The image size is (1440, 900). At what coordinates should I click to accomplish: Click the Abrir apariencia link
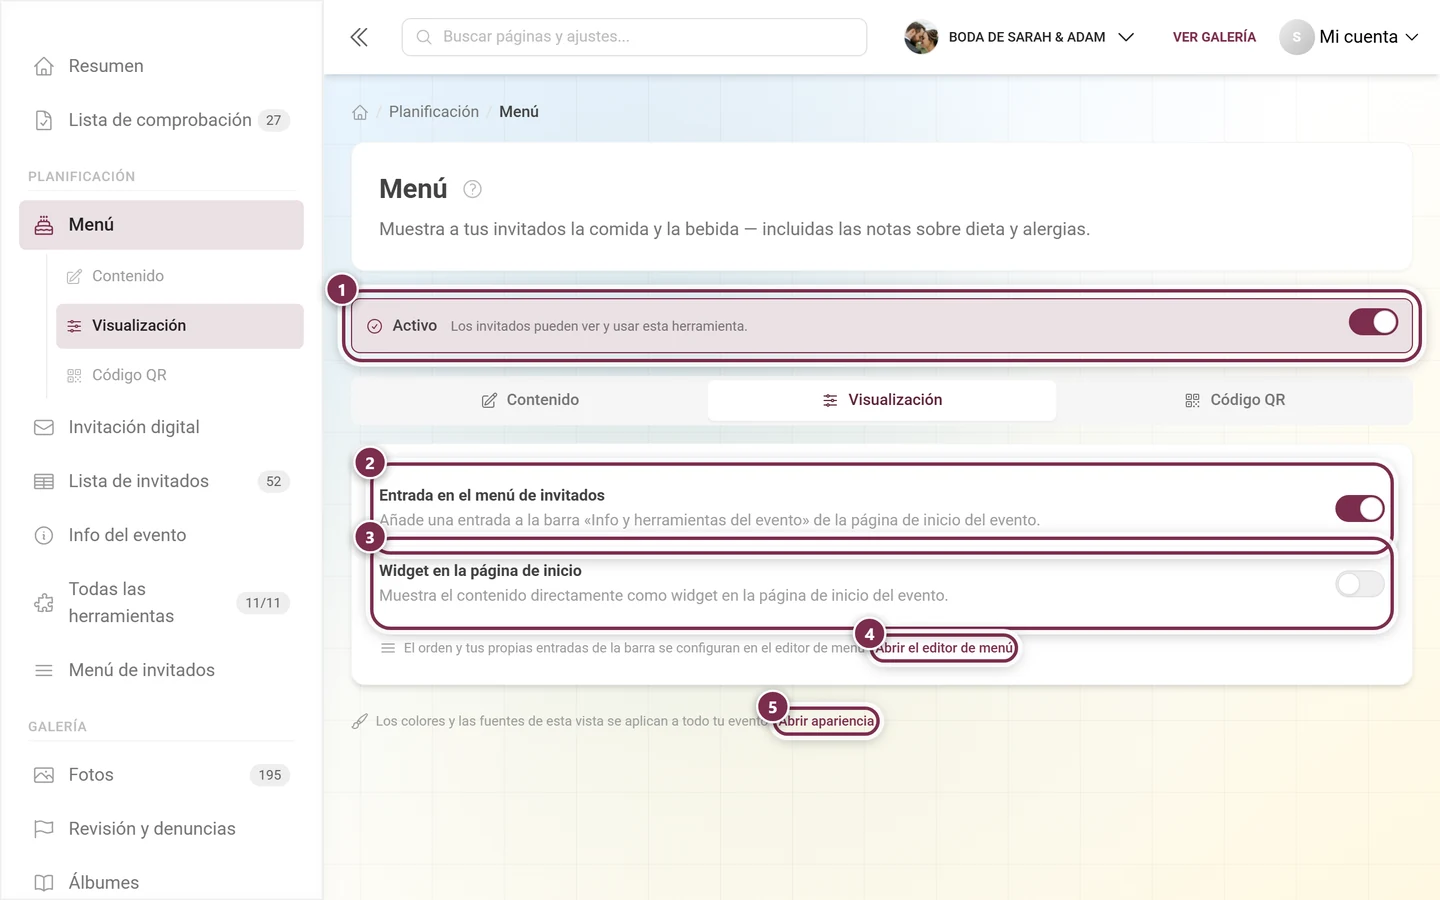point(826,721)
